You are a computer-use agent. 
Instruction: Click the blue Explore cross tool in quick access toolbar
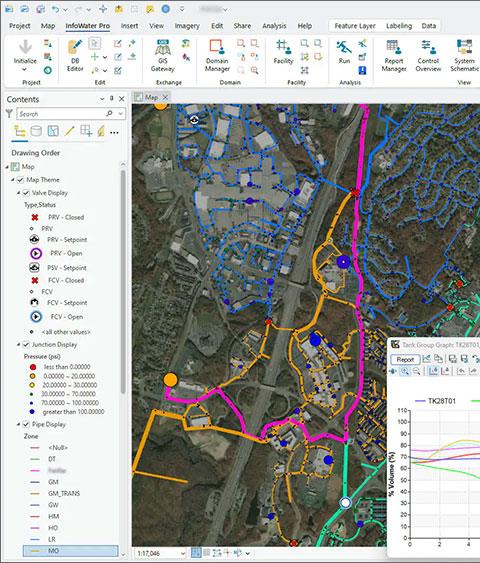pyautogui.click(x=103, y=9)
